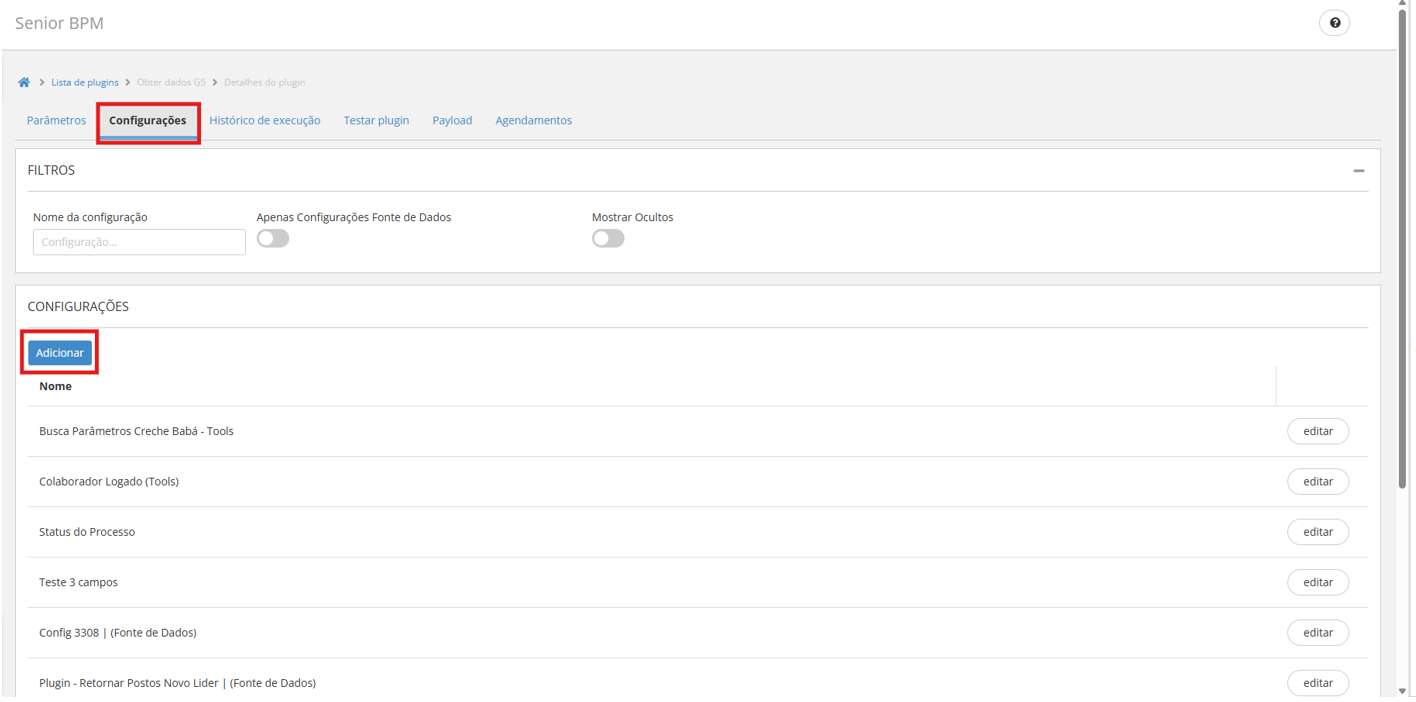The width and height of the screenshot is (1416, 702).
Task: Click the Adicionar button
Action: point(60,353)
